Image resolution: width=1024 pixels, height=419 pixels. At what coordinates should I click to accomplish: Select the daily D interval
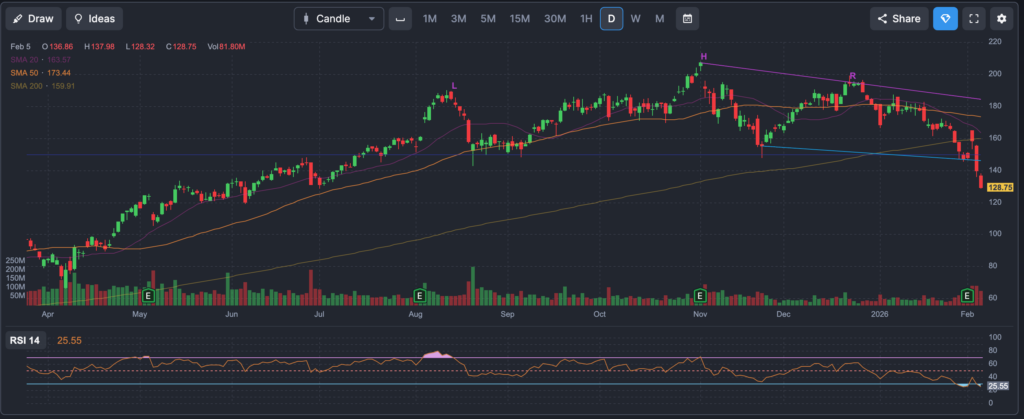coord(611,18)
